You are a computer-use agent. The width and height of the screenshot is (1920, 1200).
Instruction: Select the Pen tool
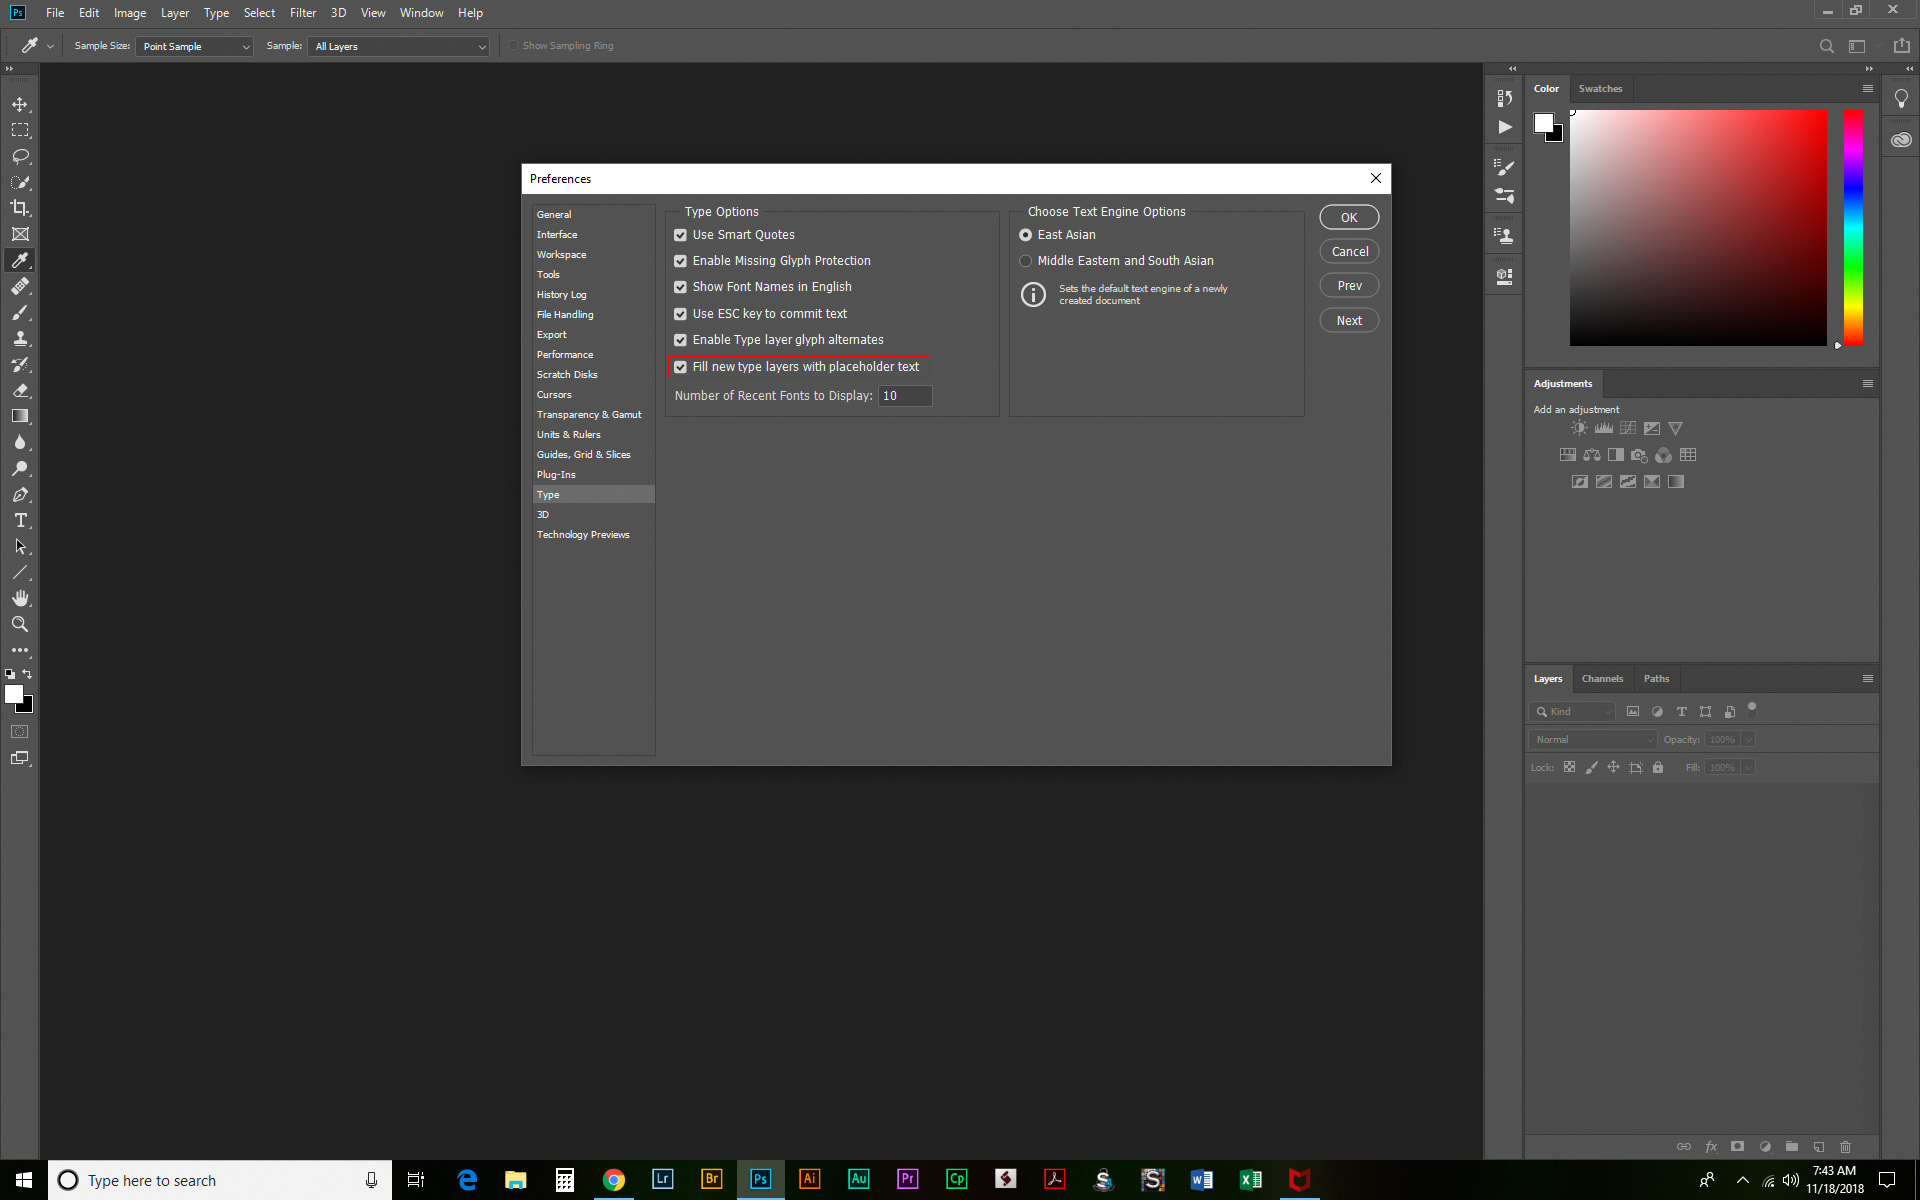point(20,494)
